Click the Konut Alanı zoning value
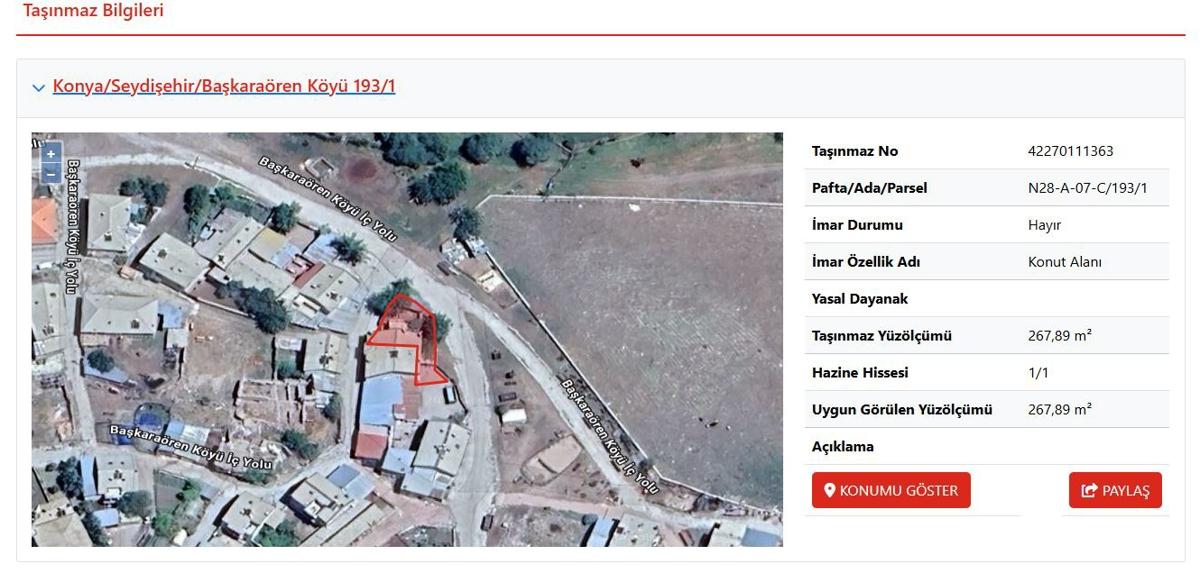 [x=1064, y=262]
